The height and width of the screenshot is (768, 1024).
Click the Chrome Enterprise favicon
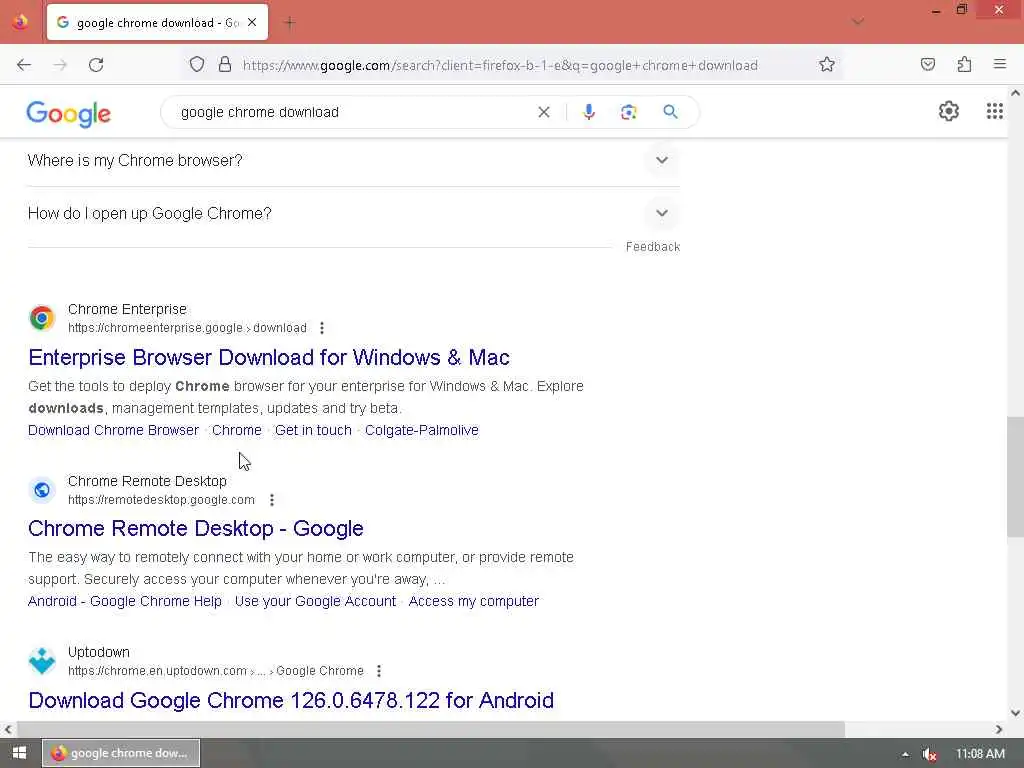42,318
